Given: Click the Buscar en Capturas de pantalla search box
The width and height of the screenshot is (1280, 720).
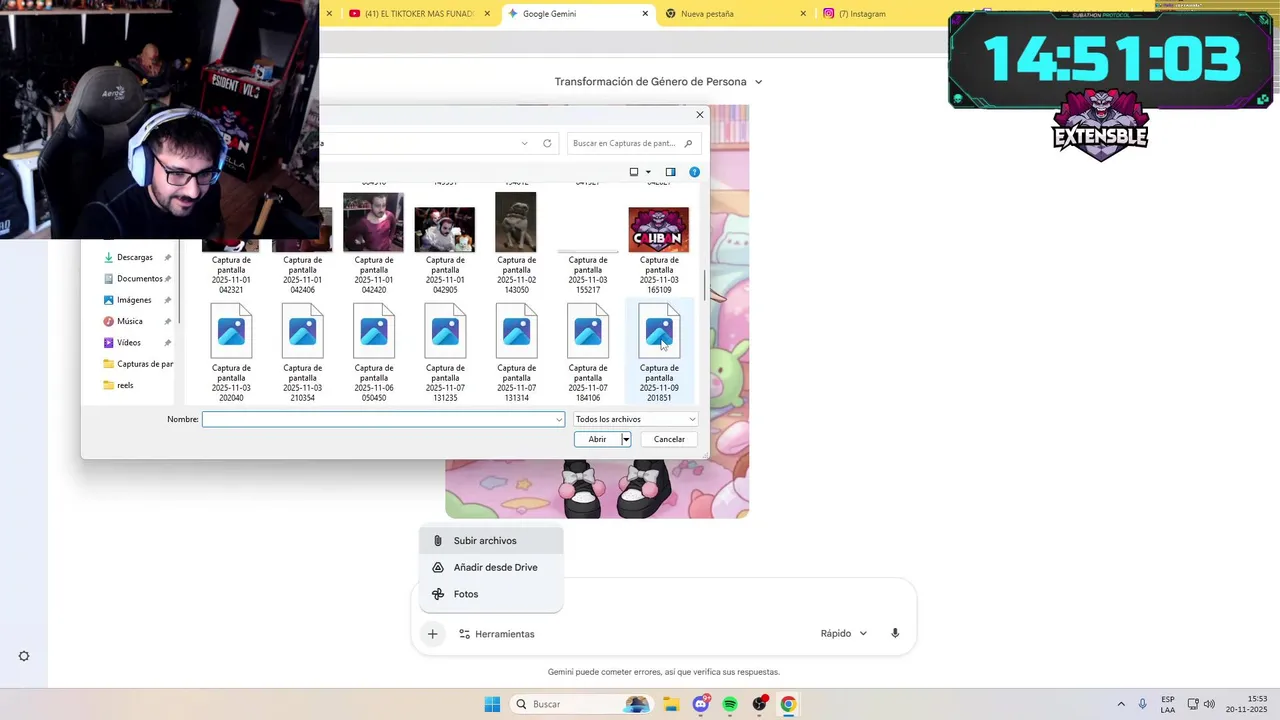Looking at the screenshot, I should (x=633, y=143).
